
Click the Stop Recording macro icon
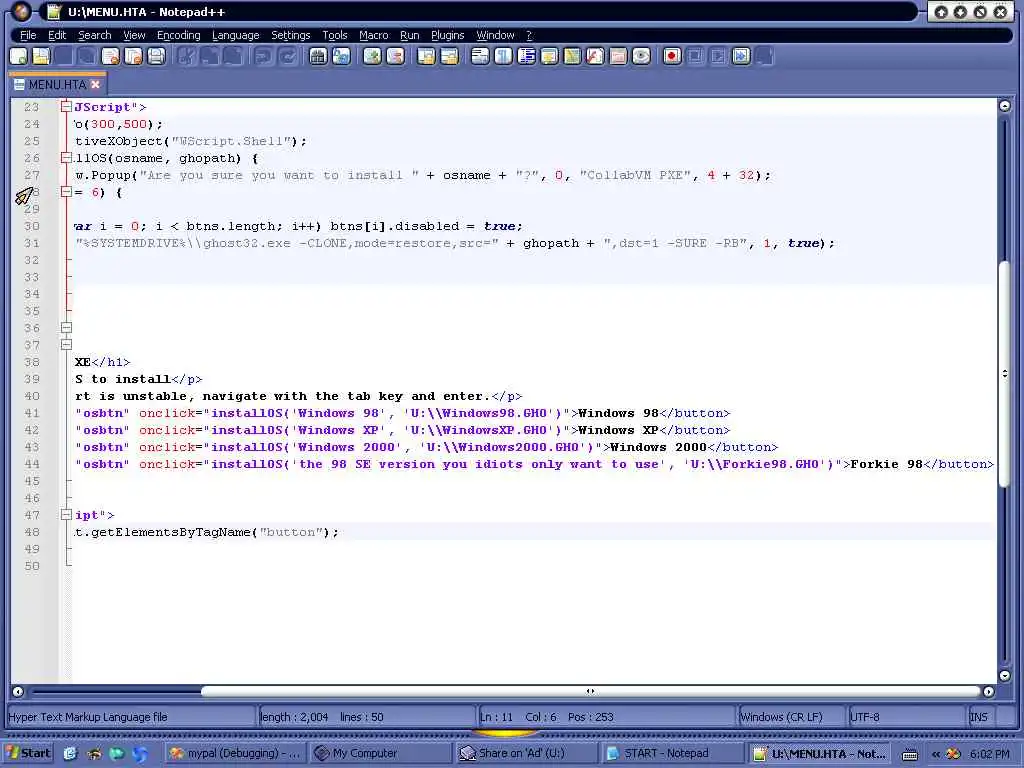pyautogui.click(x=695, y=56)
